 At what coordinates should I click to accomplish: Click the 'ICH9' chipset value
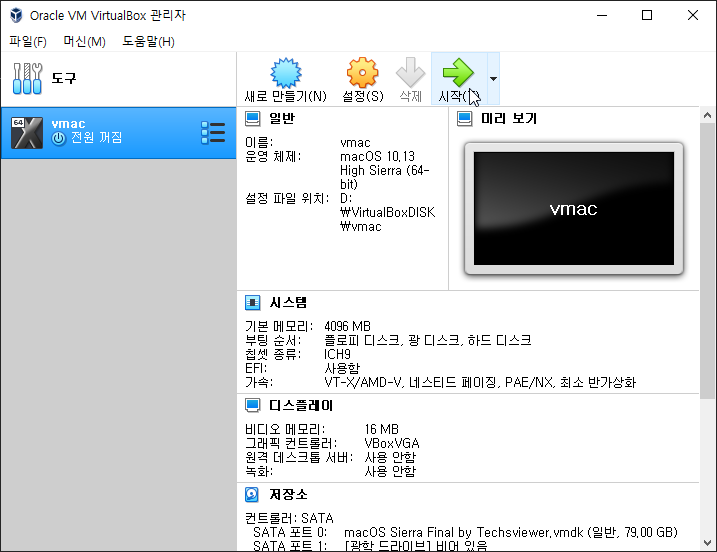pyautogui.click(x=337, y=354)
